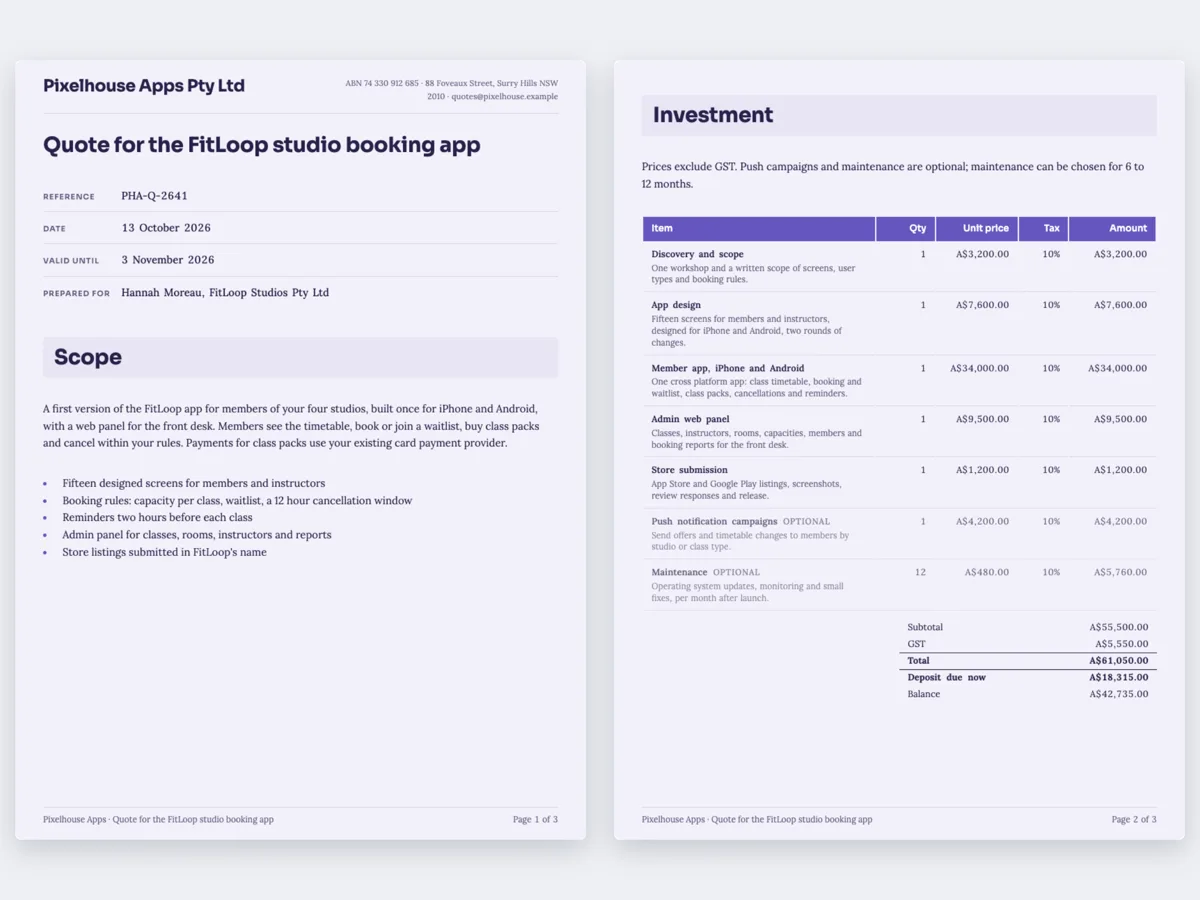Click the VALID UNTIL field label

tap(71, 261)
